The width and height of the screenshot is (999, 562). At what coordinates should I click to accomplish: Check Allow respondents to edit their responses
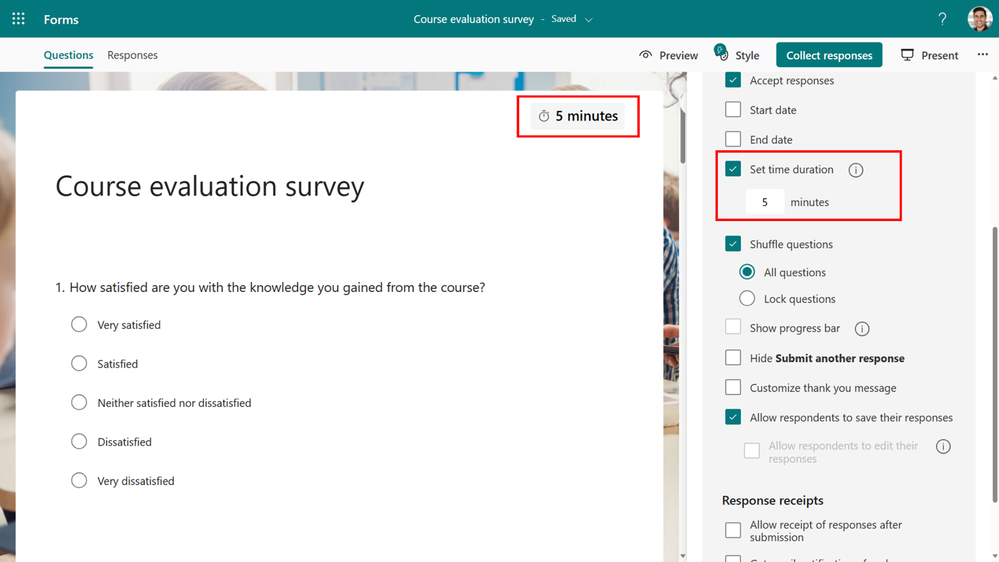[x=752, y=450]
